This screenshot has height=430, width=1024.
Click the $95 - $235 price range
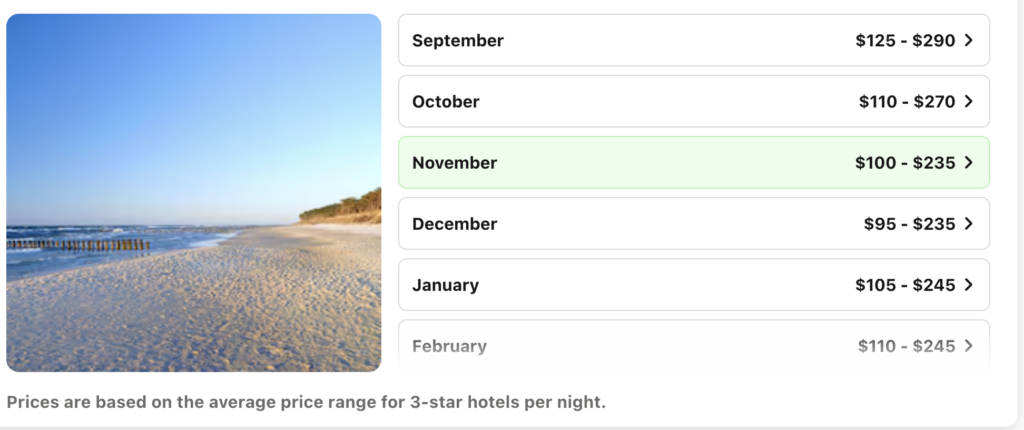[x=909, y=224]
